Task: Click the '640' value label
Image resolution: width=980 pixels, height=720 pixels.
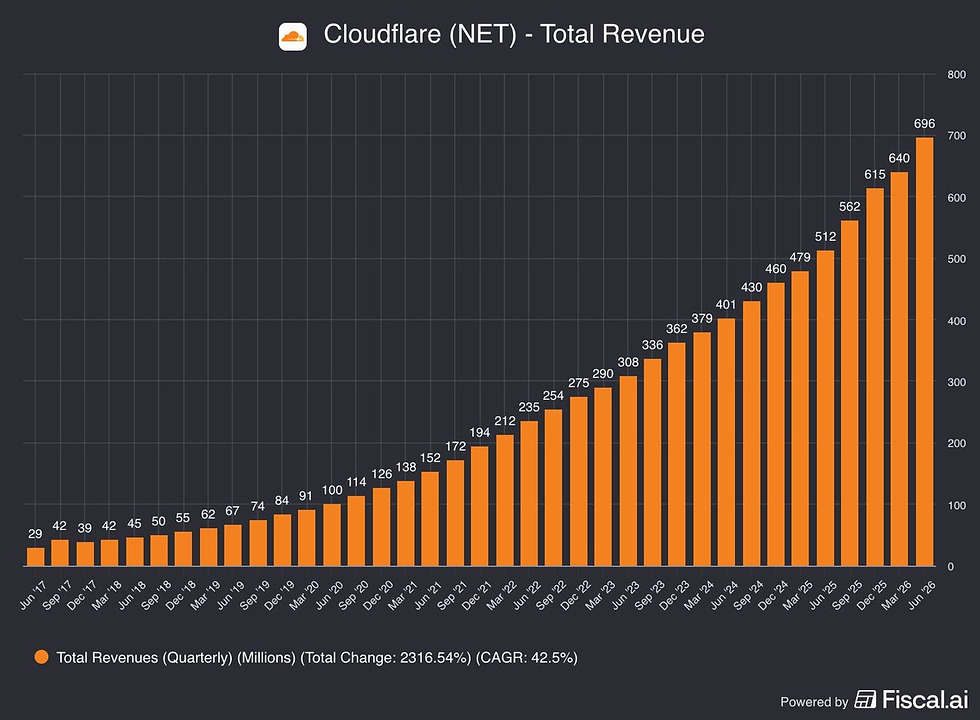Action: (x=899, y=158)
